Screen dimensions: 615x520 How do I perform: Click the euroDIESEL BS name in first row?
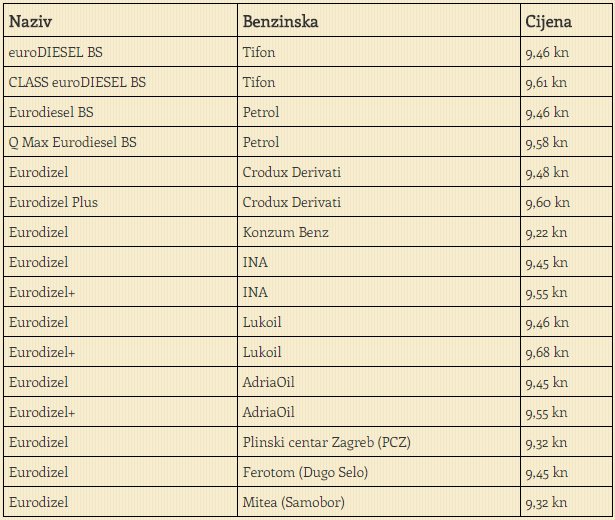pyautogui.click(x=55, y=52)
